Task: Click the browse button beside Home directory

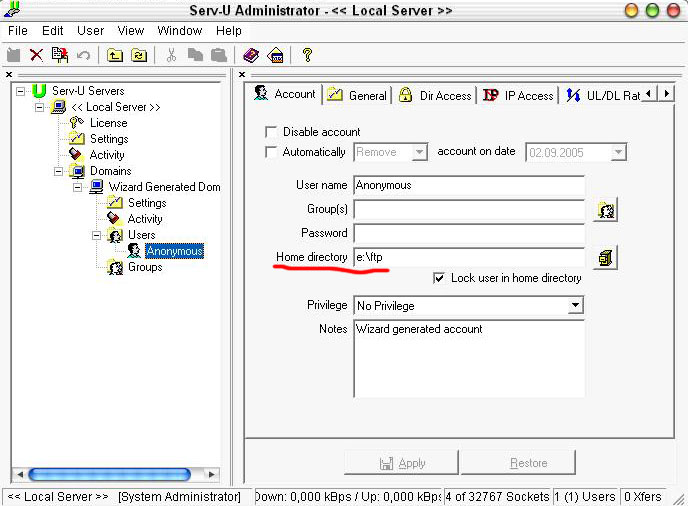Action: point(606,258)
